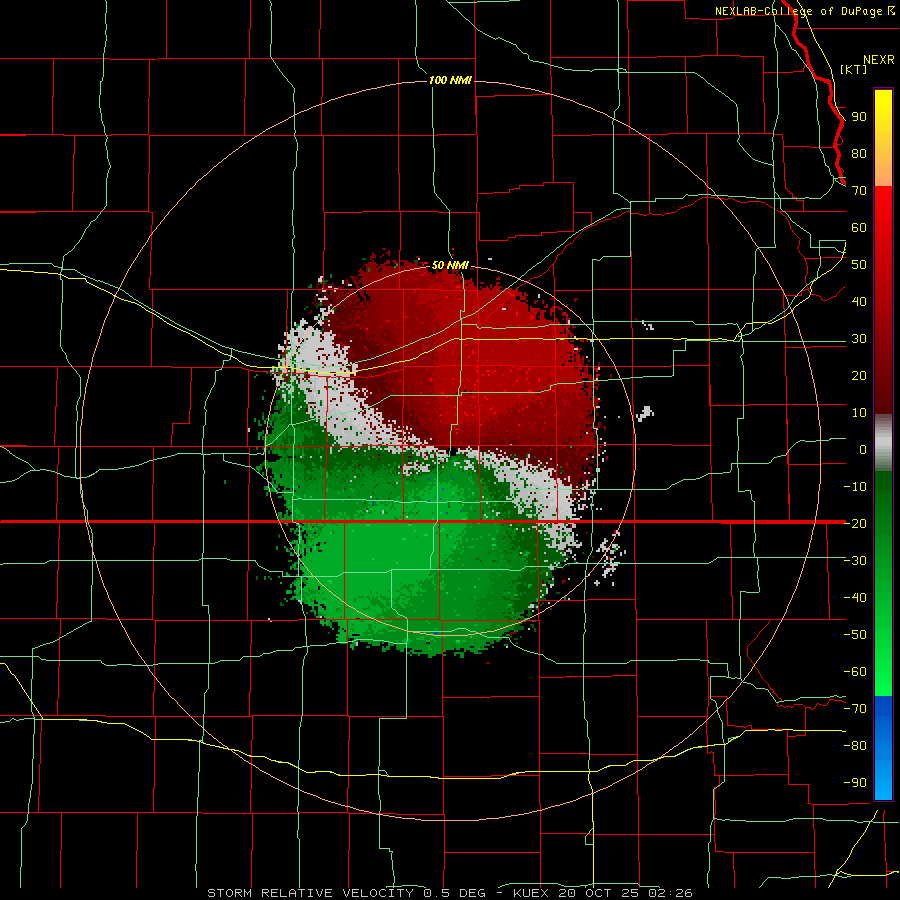Click the 40 value on velocity scale
This screenshot has width=900, height=900.
[x=859, y=301]
